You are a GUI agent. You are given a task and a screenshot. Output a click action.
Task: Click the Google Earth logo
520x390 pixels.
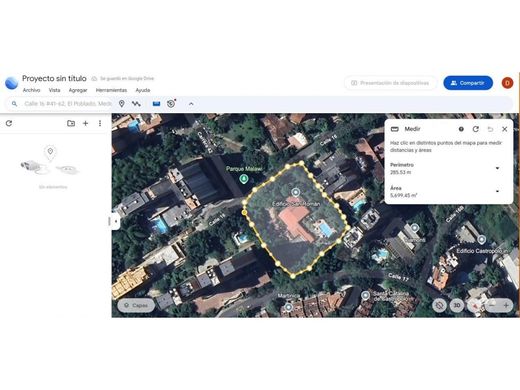click(x=11, y=83)
